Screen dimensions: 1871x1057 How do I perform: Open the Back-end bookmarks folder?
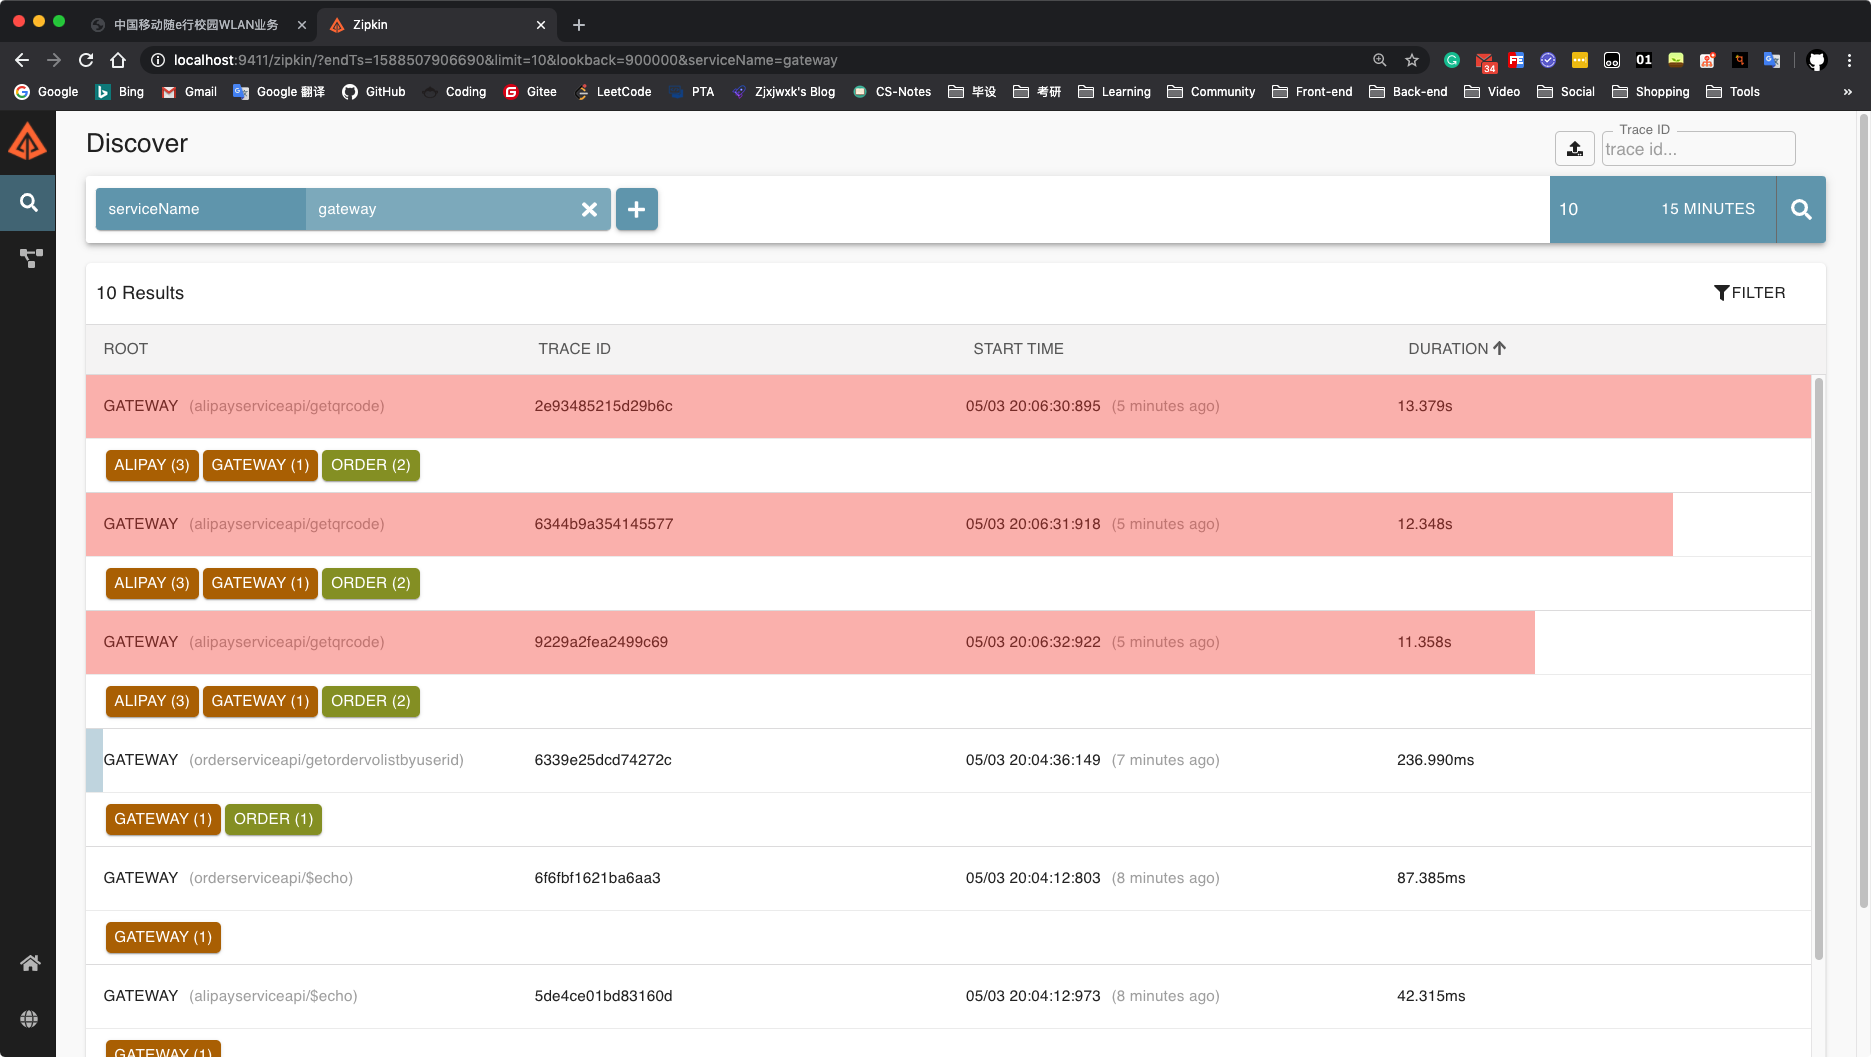click(1408, 91)
